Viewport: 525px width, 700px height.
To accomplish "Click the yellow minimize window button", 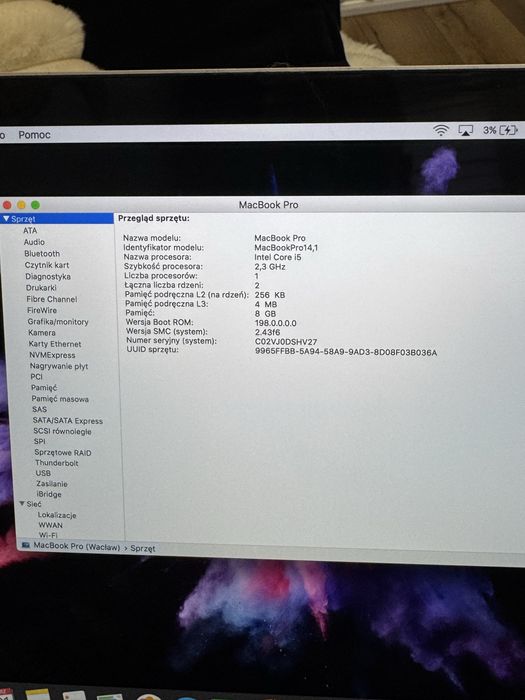I will pyautogui.click(x=21, y=205).
